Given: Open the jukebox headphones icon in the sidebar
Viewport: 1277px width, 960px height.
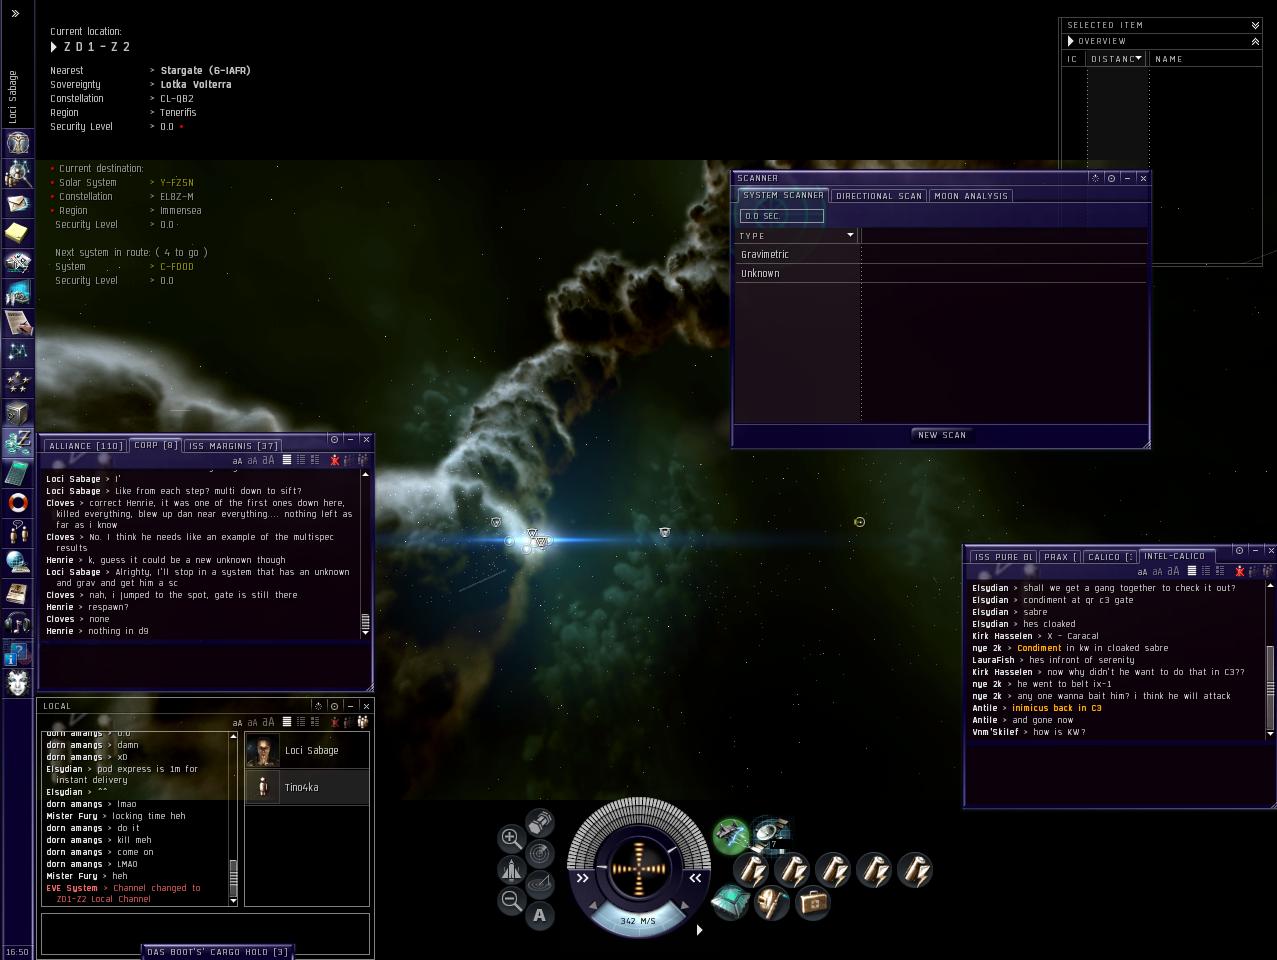Looking at the screenshot, I should 18,622.
